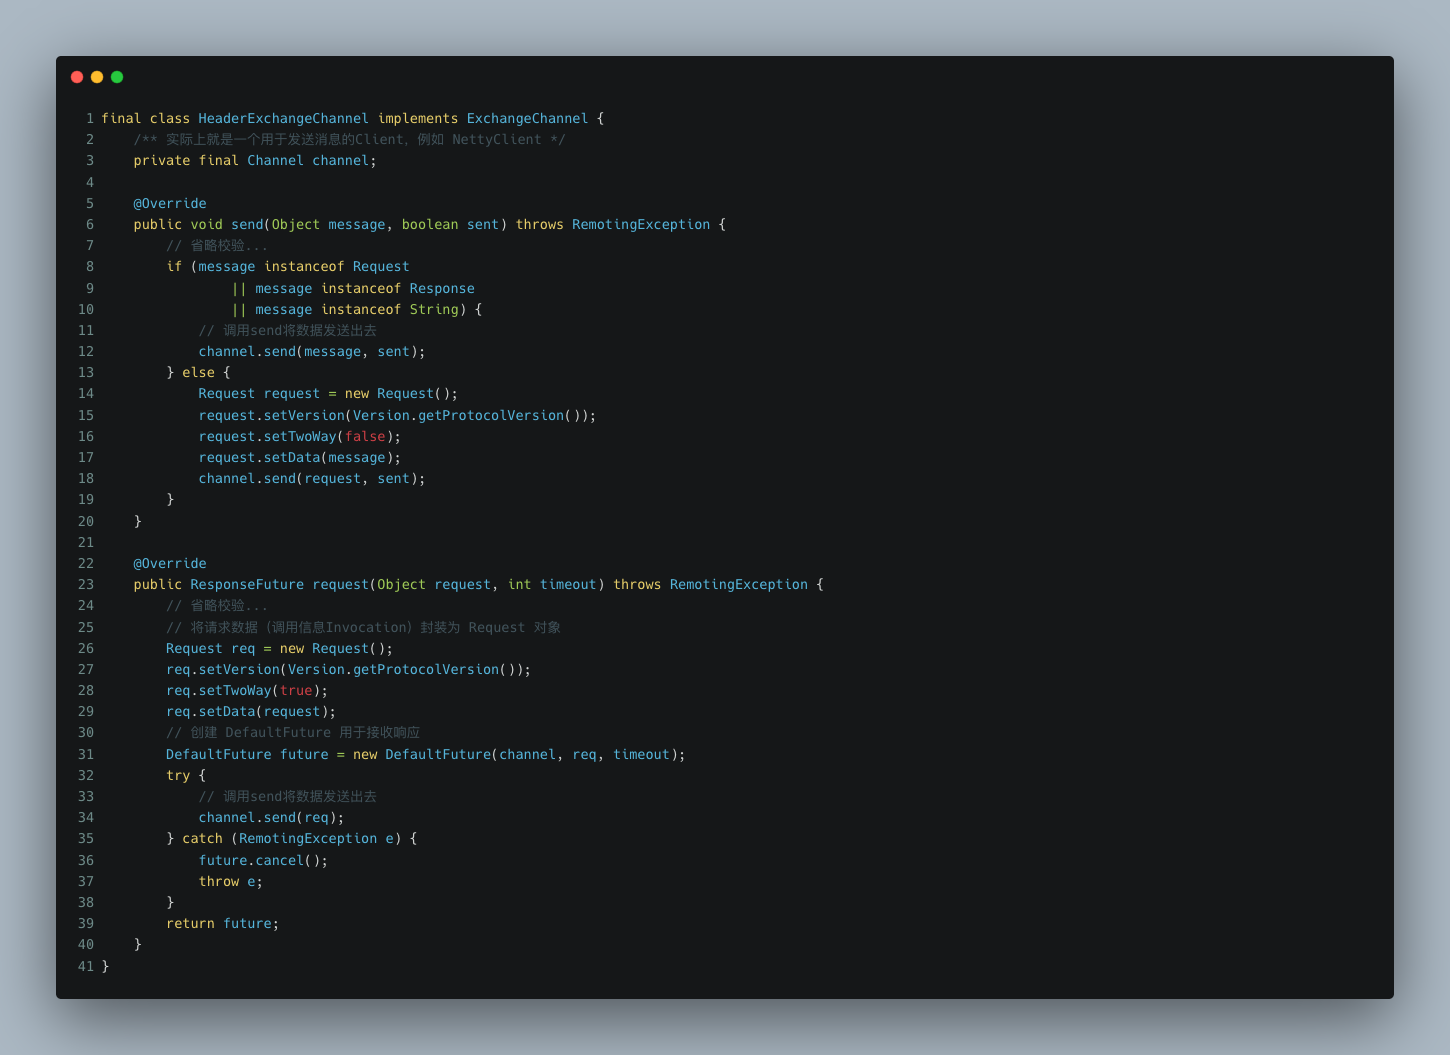Image resolution: width=1450 pixels, height=1055 pixels.
Task: Click the 'return future;' statement
Action: 223,923
